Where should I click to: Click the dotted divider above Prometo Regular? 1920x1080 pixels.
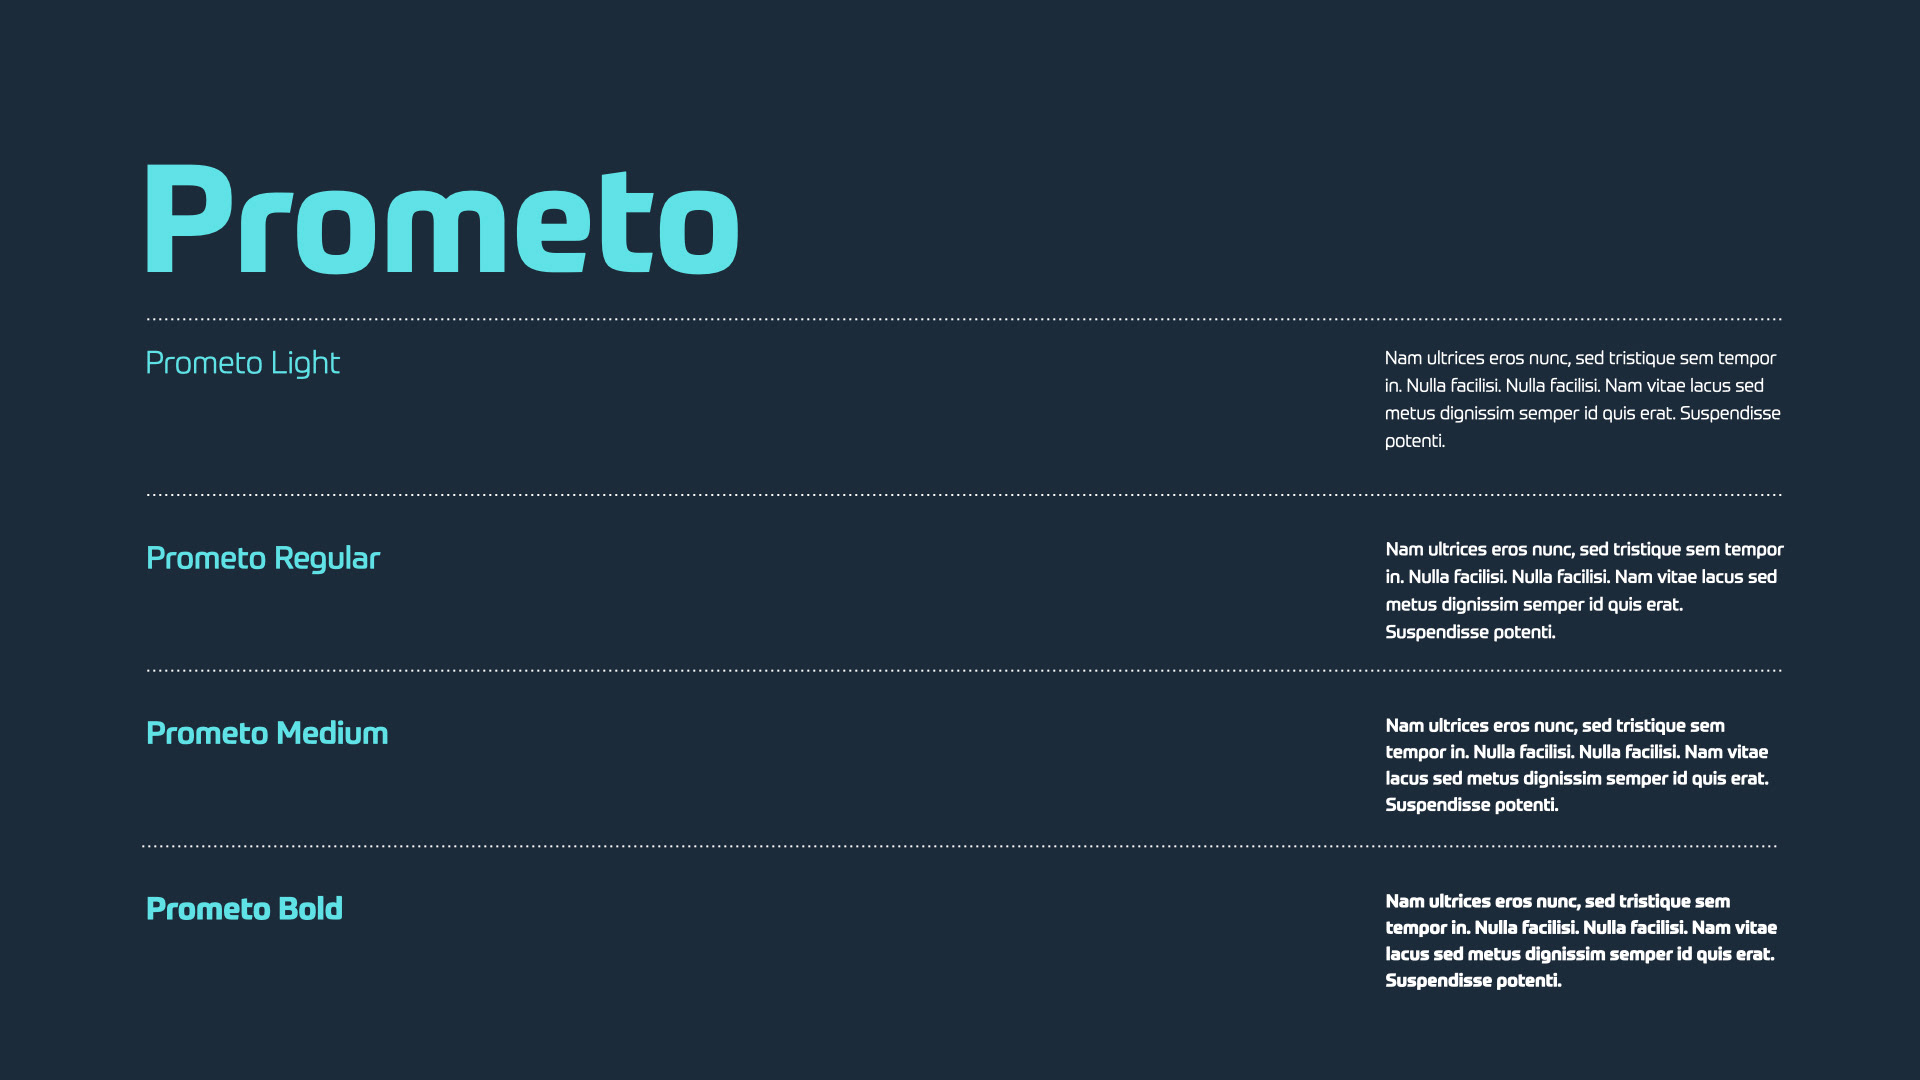pyautogui.click(x=964, y=494)
